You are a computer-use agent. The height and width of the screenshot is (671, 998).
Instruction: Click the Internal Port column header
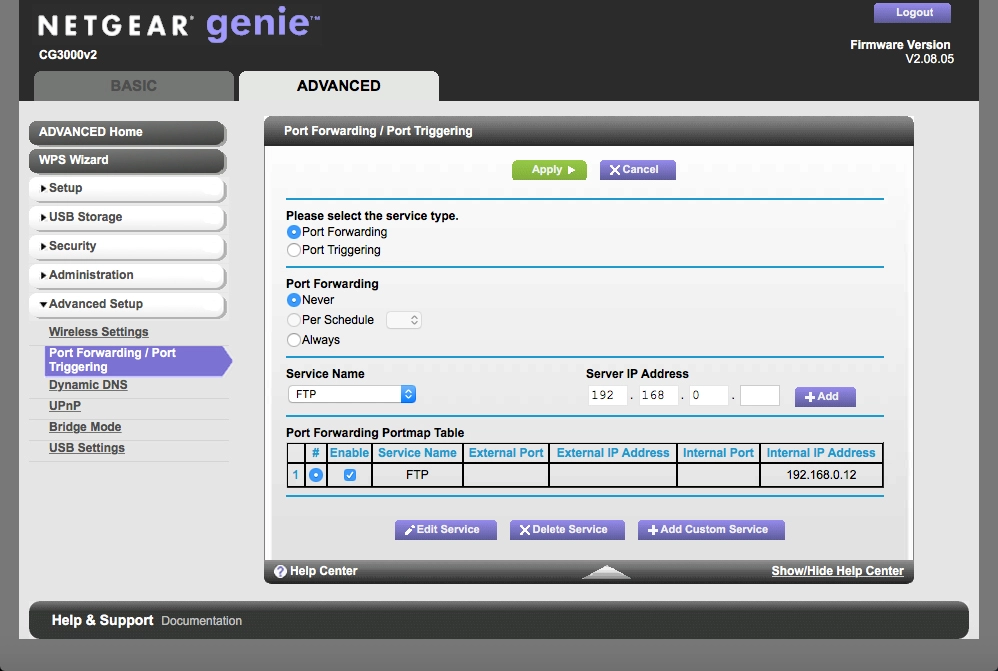719,453
